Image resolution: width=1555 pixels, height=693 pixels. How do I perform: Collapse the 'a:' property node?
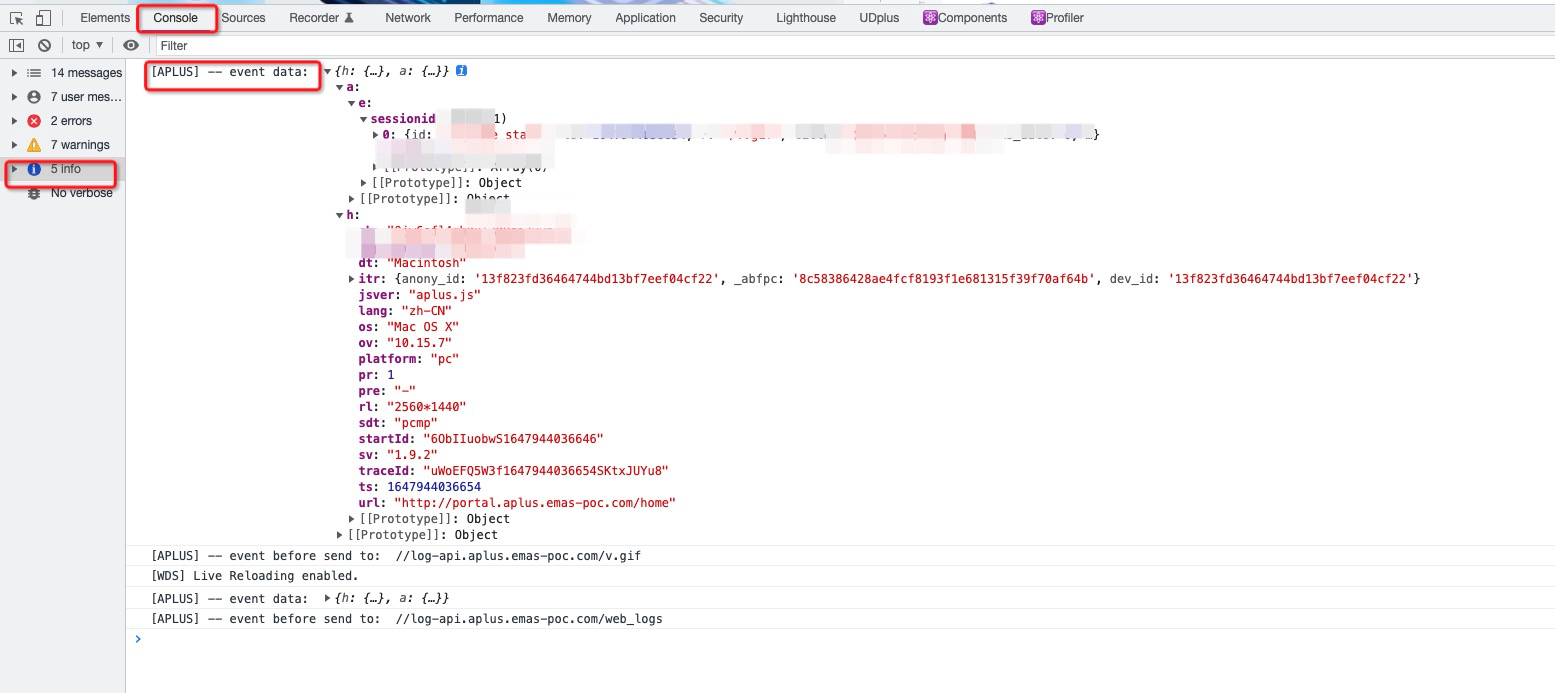(x=339, y=88)
